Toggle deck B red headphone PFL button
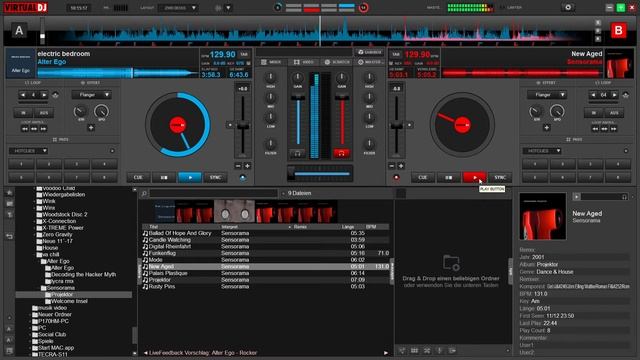This screenshot has width=640, height=360. coord(341,153)
